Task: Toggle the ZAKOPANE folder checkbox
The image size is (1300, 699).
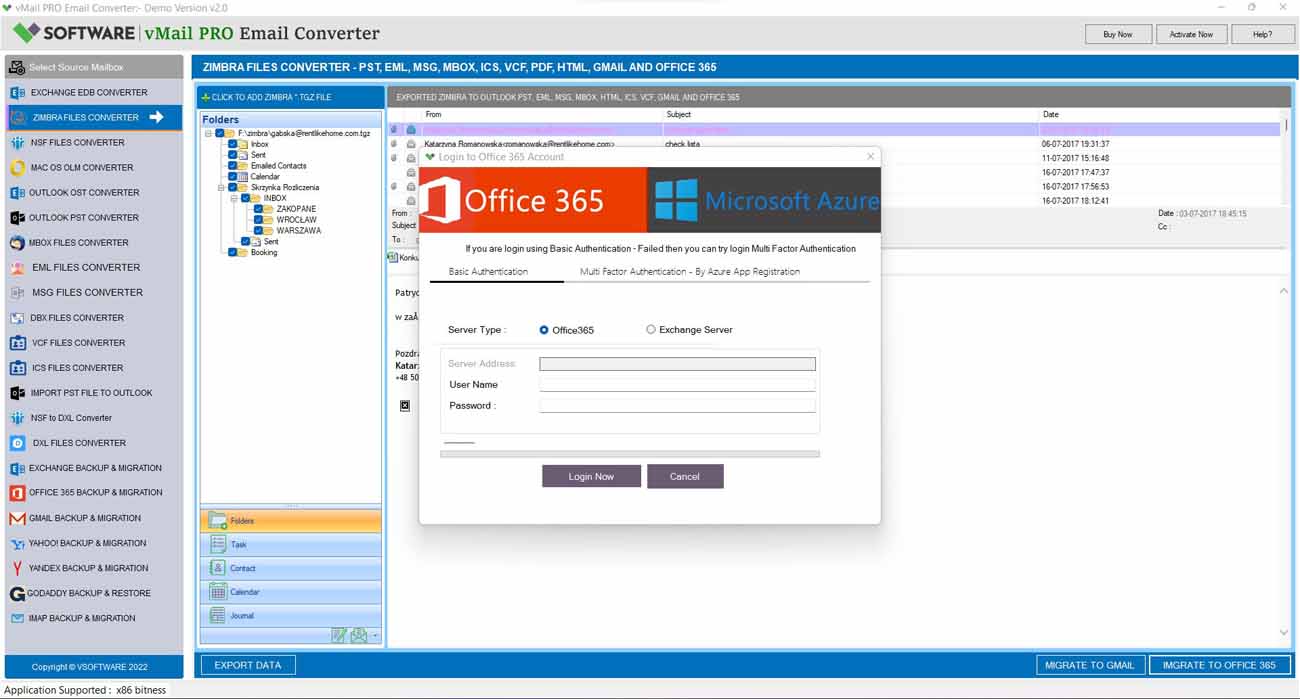Action: click(x=259, y=209)
